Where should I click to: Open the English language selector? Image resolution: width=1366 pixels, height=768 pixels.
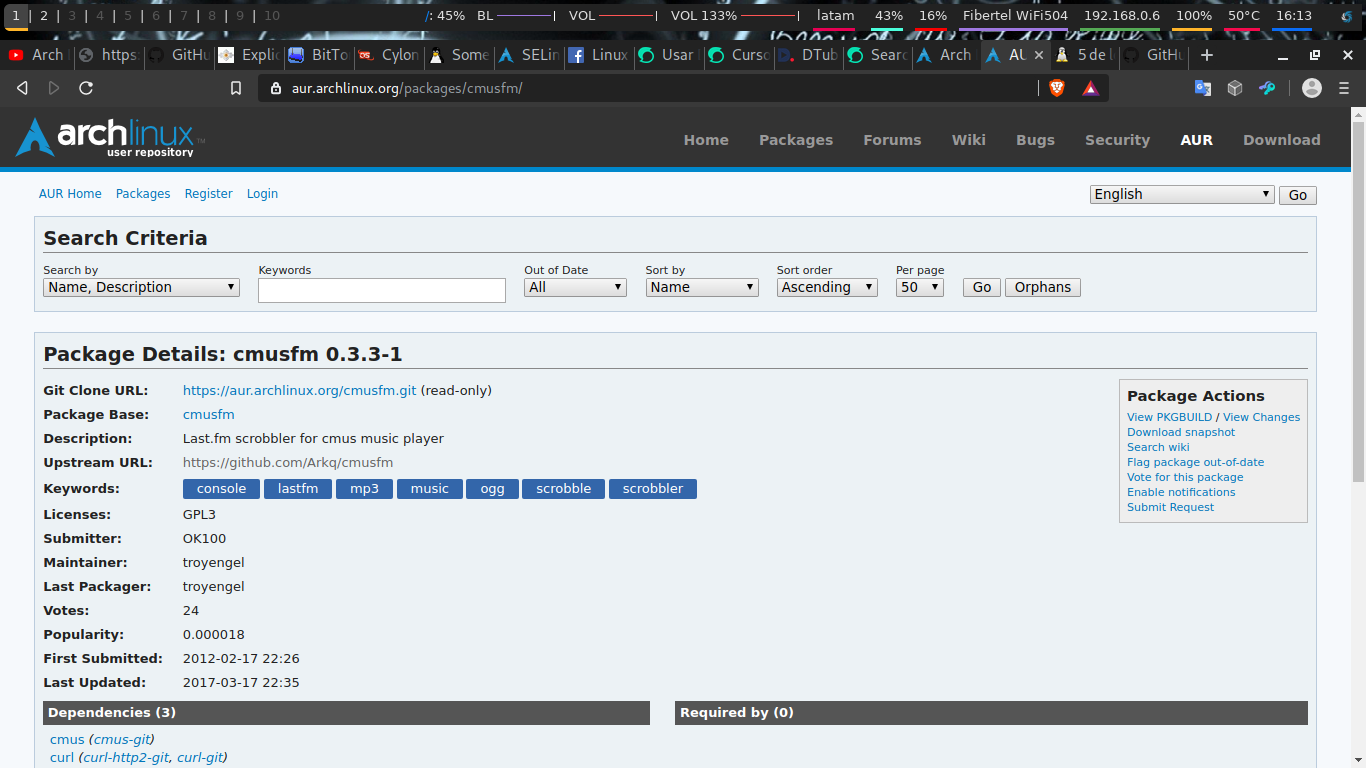pyautogui.click(x=1181, y=194)
